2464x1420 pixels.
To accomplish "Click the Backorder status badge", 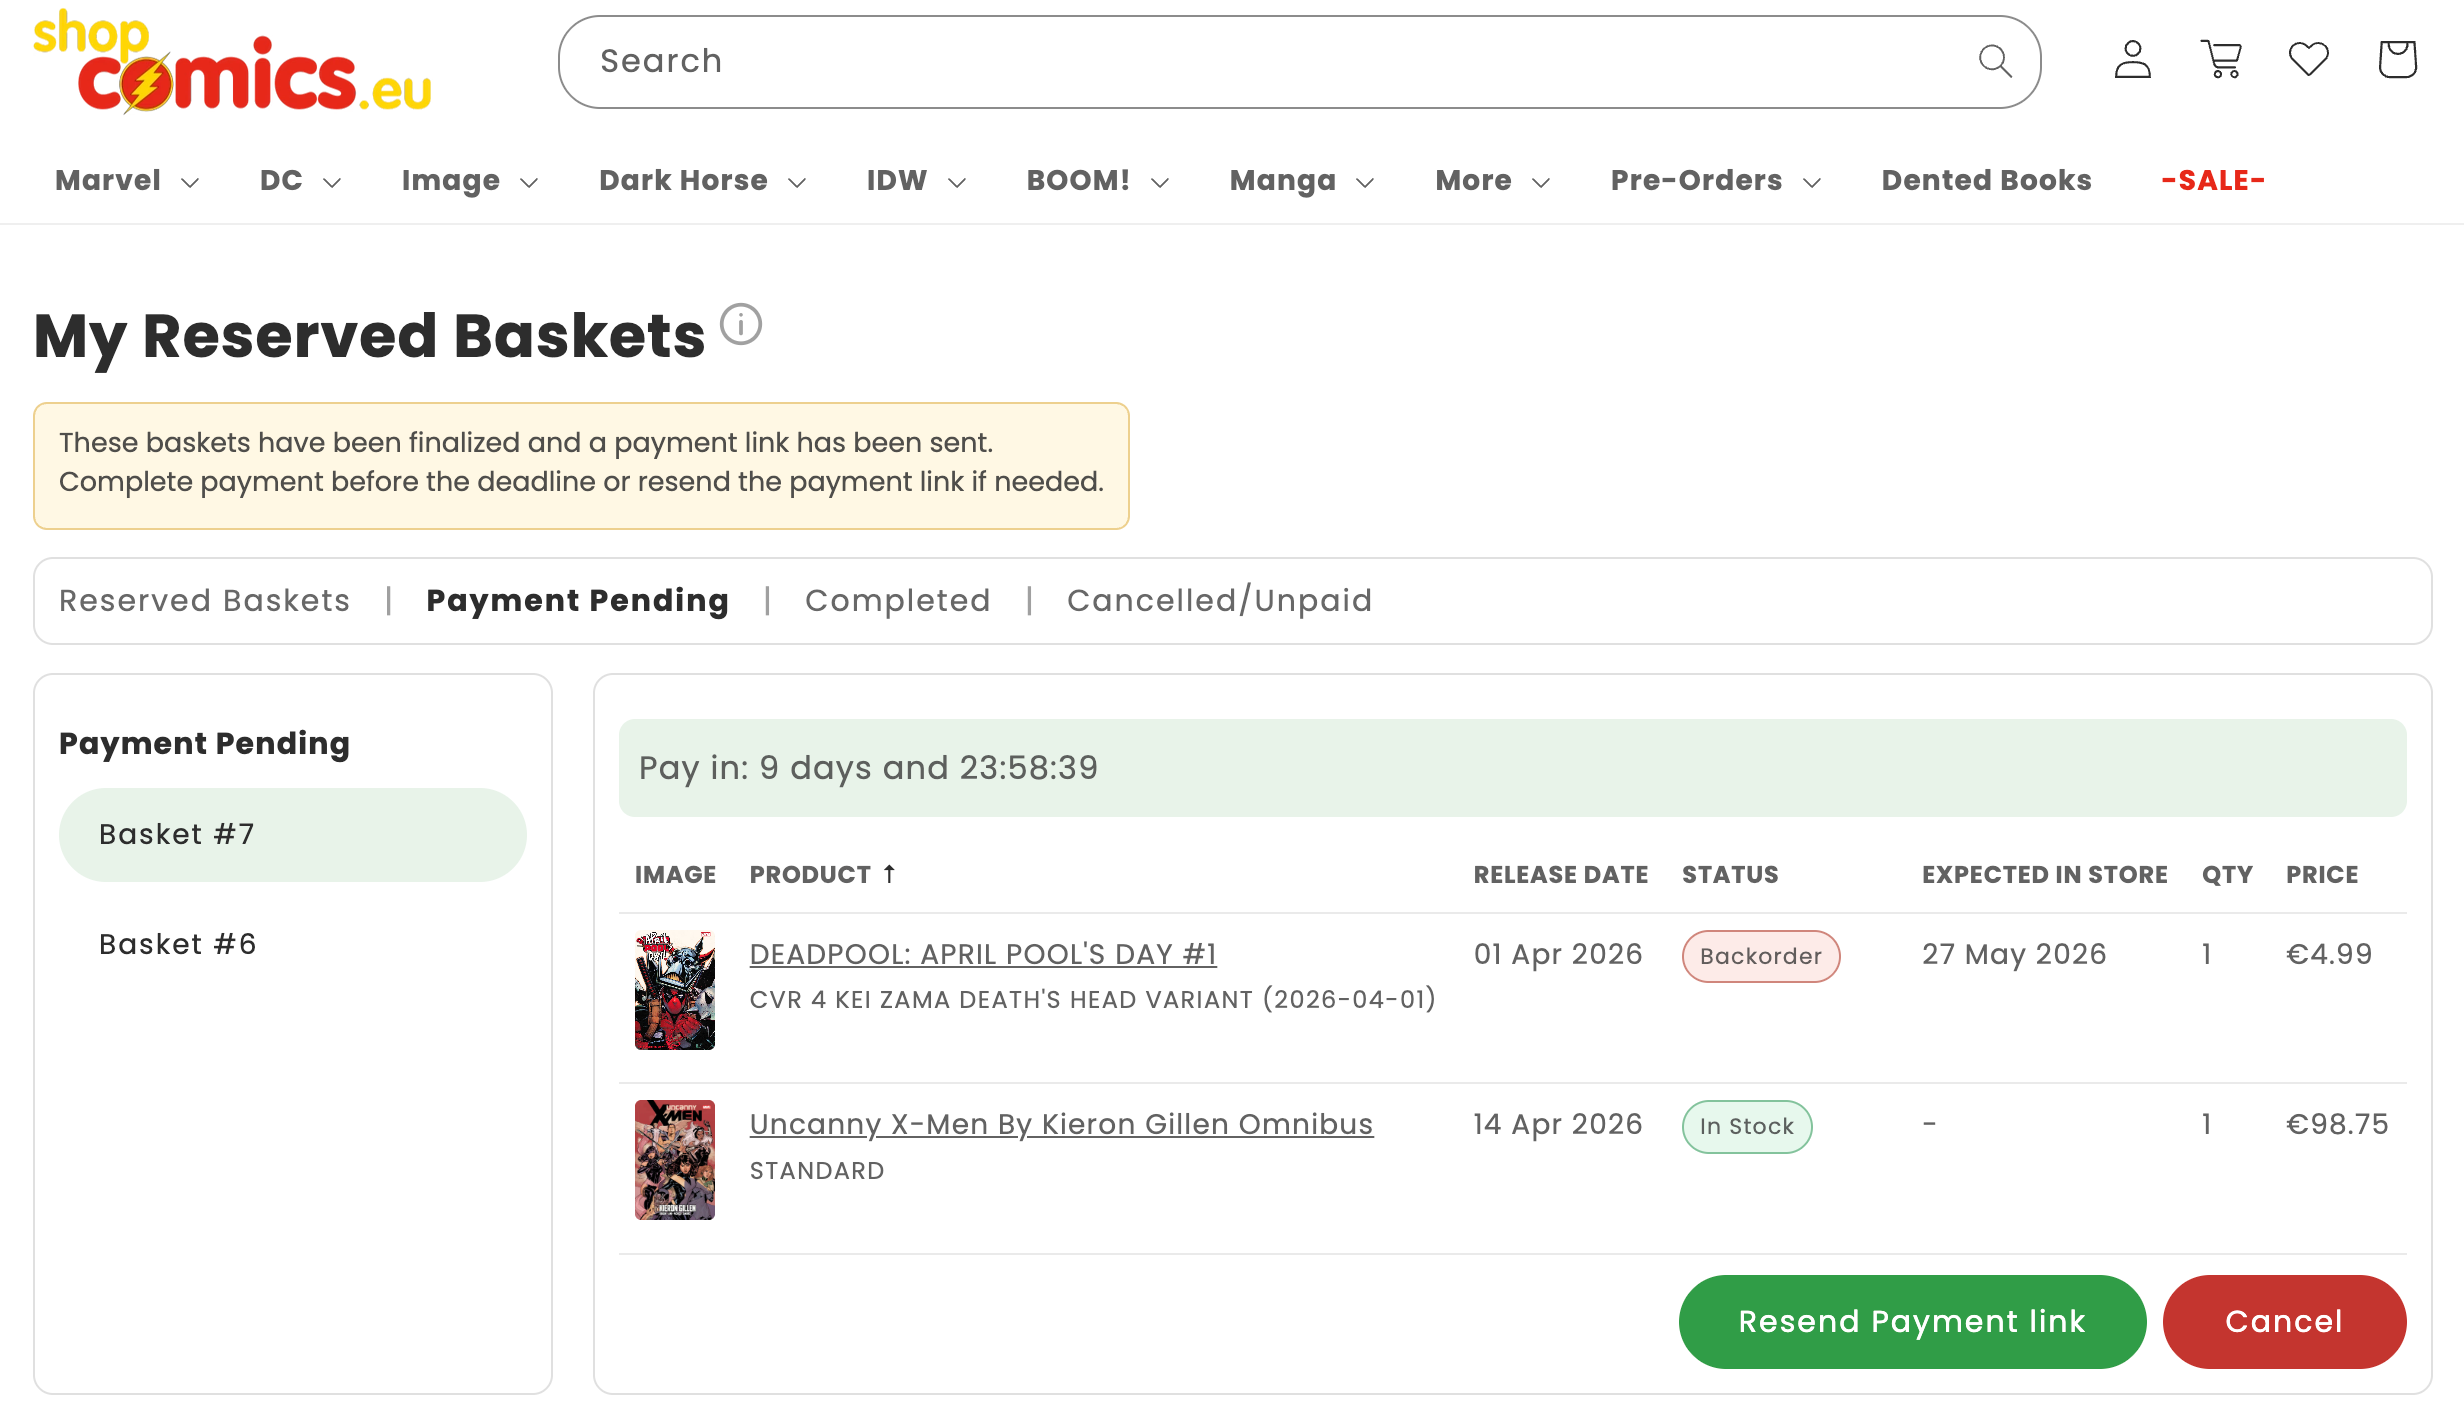I will [1760, 956].
